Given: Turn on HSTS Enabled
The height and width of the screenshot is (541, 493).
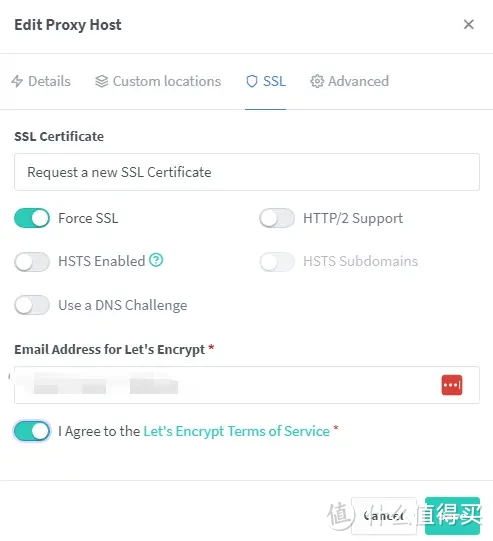Looking at the screenshot, I should click(x=32, y=262).
